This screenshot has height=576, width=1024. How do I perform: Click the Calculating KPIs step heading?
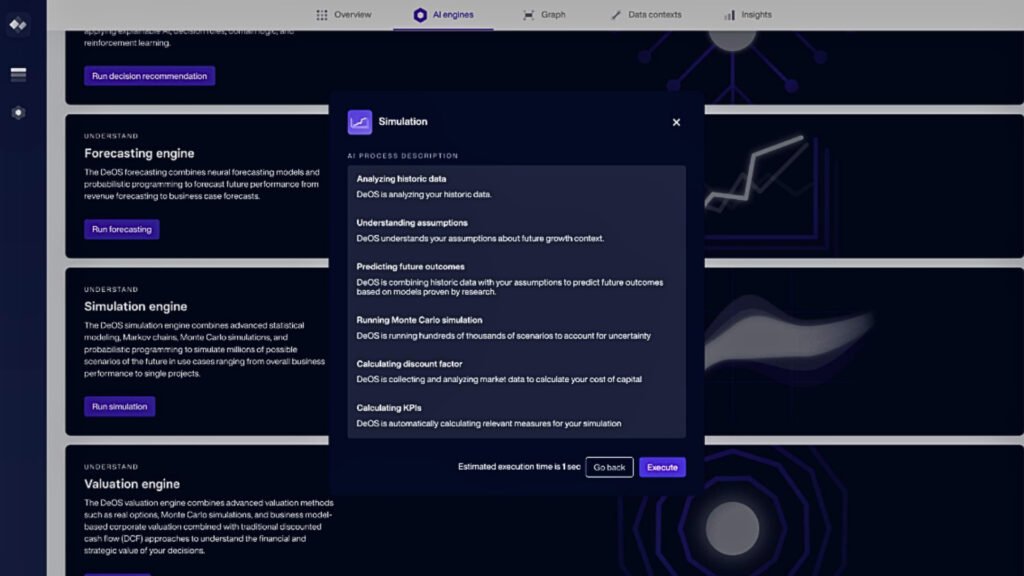coord(391,408)
